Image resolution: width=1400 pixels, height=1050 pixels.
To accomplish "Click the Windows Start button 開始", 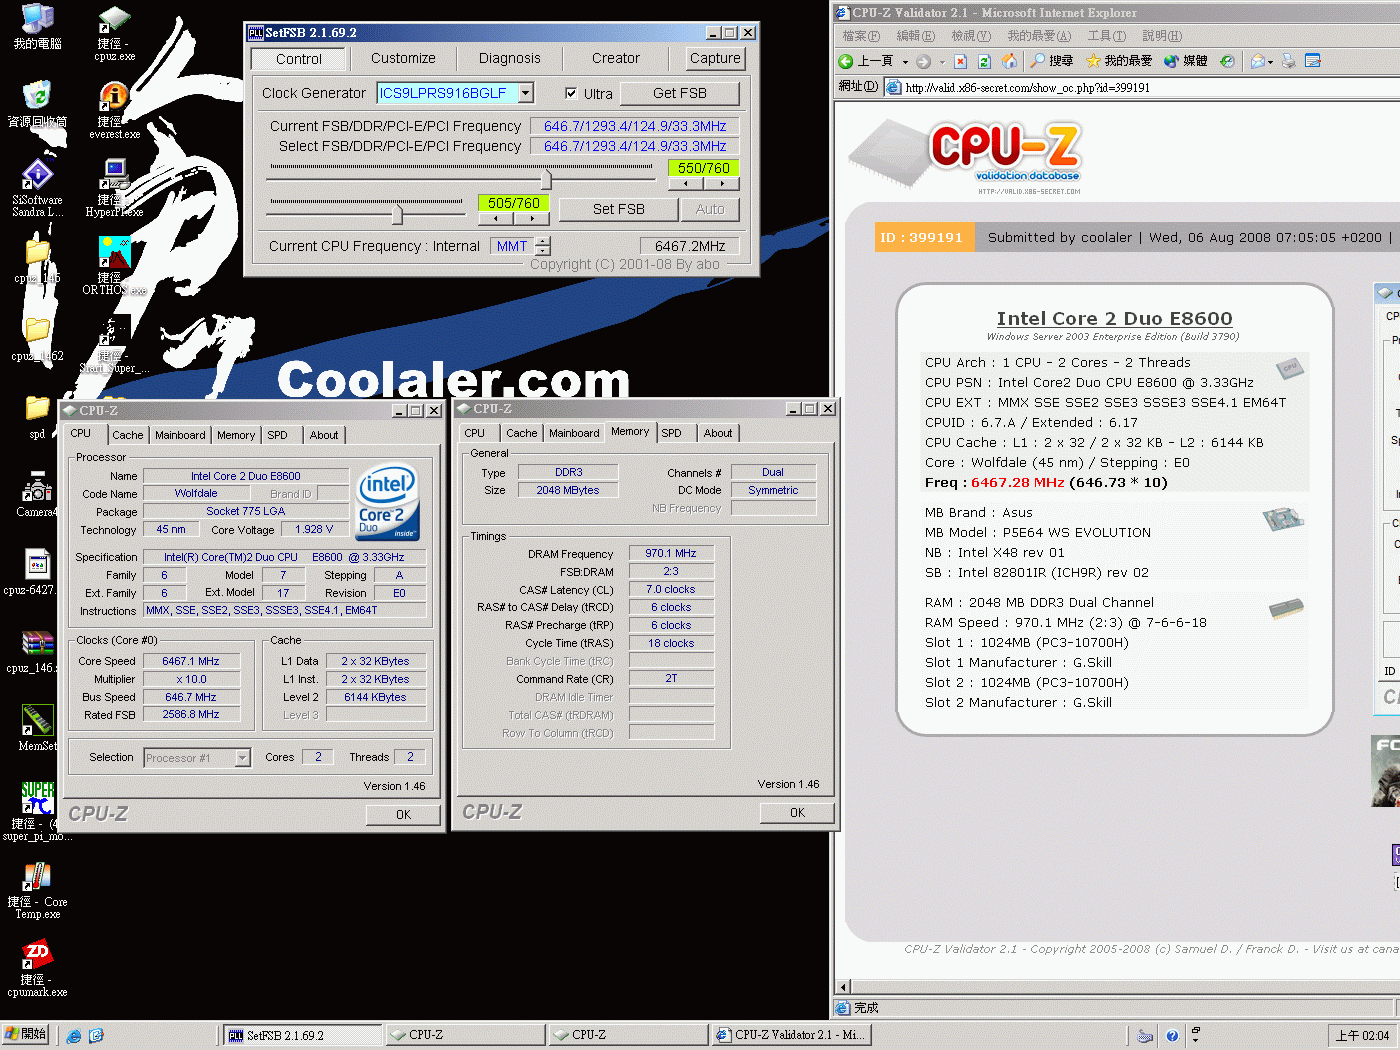I will 26,1035.
